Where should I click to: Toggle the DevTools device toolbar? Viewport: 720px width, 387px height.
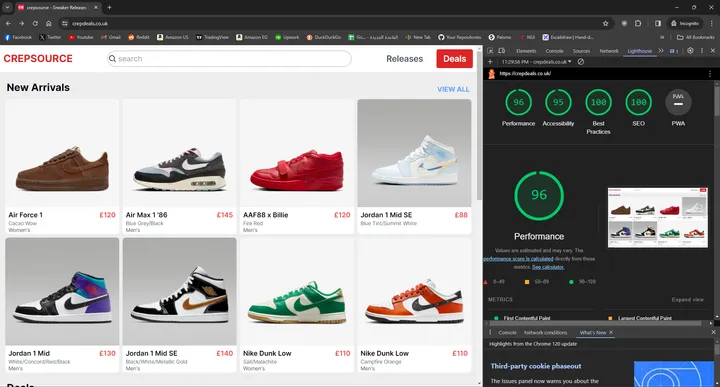point(501,50)
